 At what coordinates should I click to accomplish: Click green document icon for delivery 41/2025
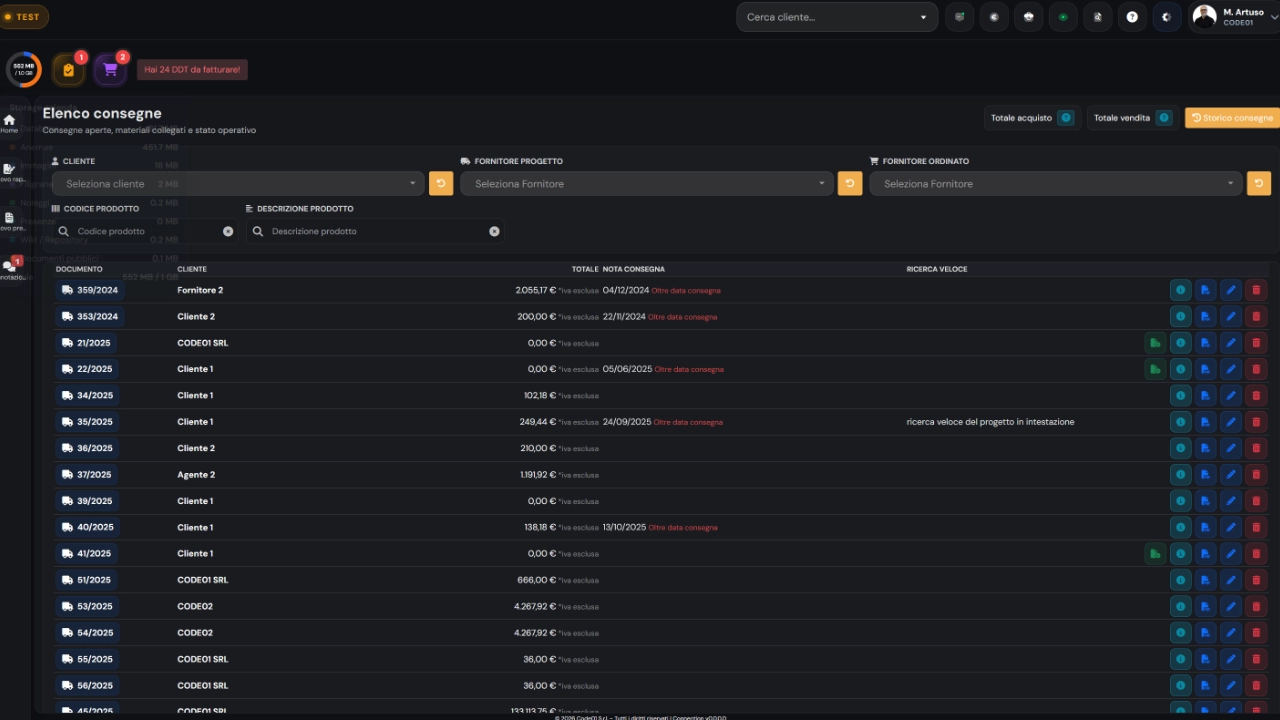click(1155, 553)
